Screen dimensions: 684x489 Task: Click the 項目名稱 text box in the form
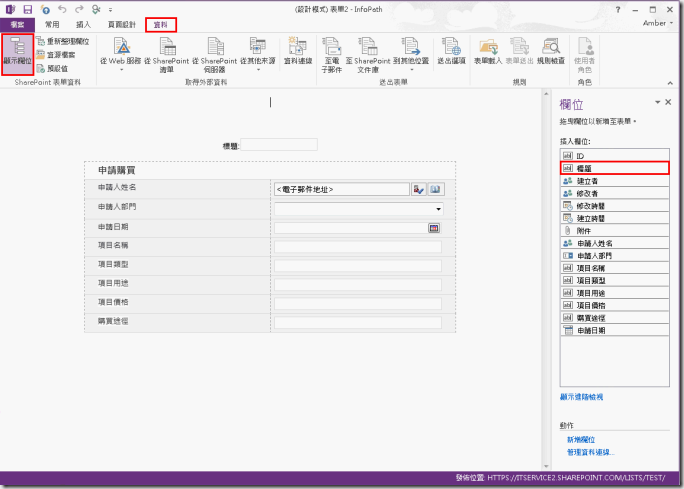pyautogui.click(x=357, y=247)
